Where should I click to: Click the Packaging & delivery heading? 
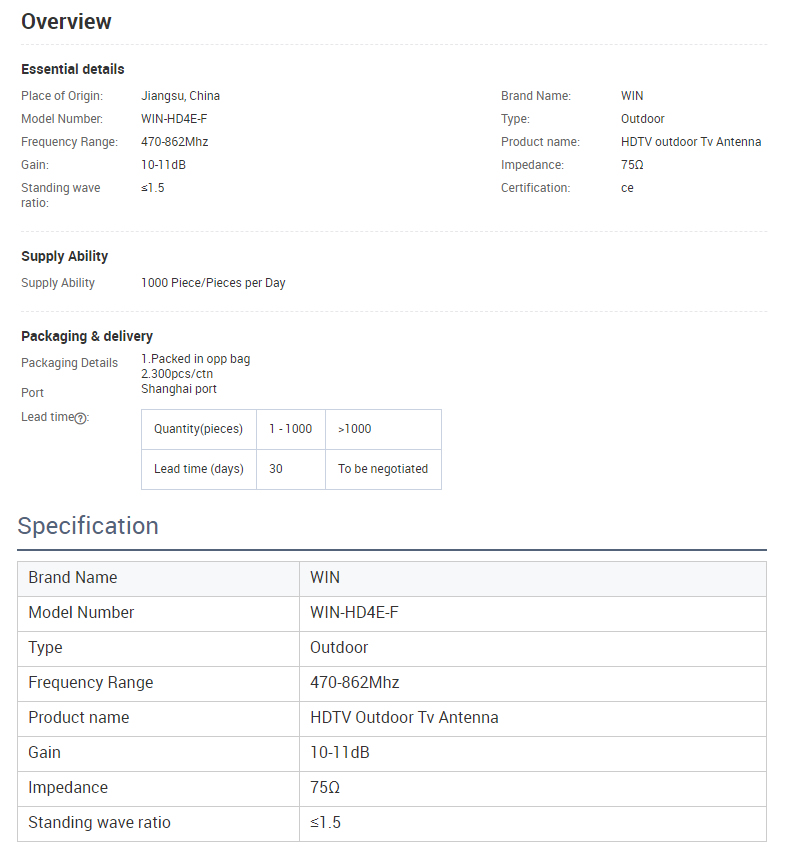point(87,336)
